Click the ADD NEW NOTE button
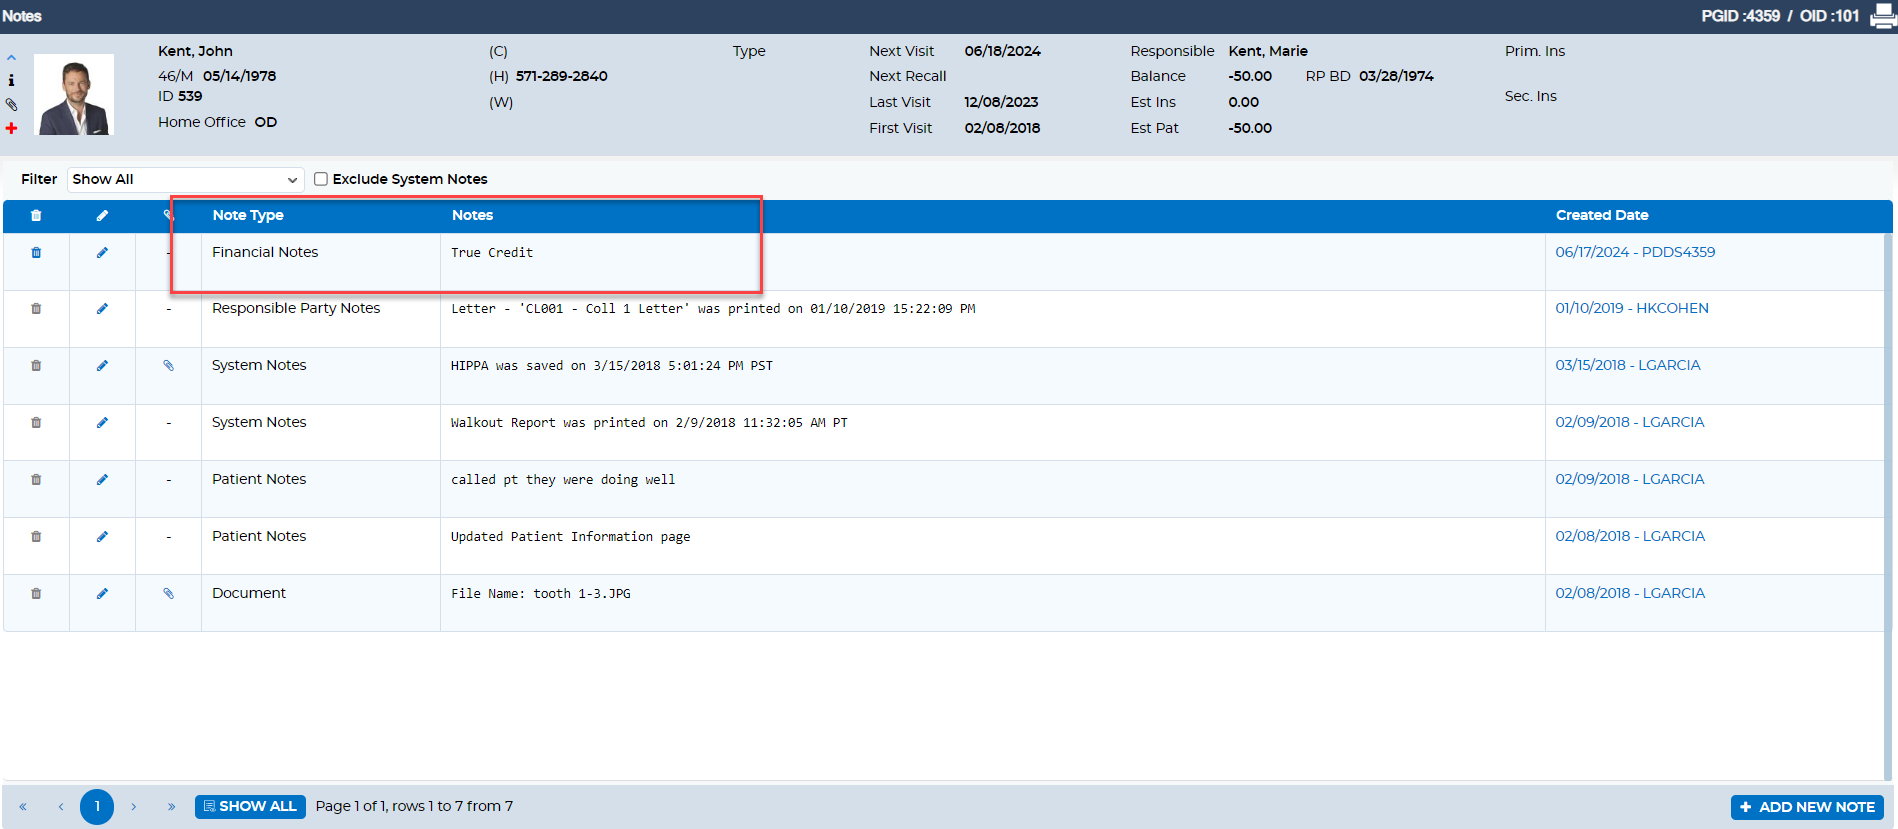Image resolution: width=1898 pixels, height=829 pixels. 1806,807
